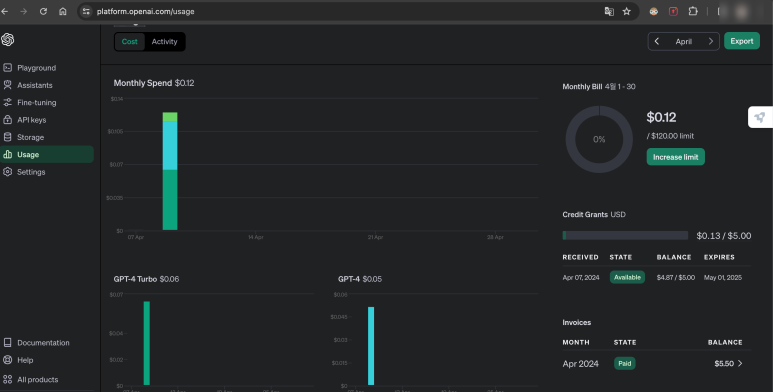Click the Available state badge

click(x=627, y=277)
